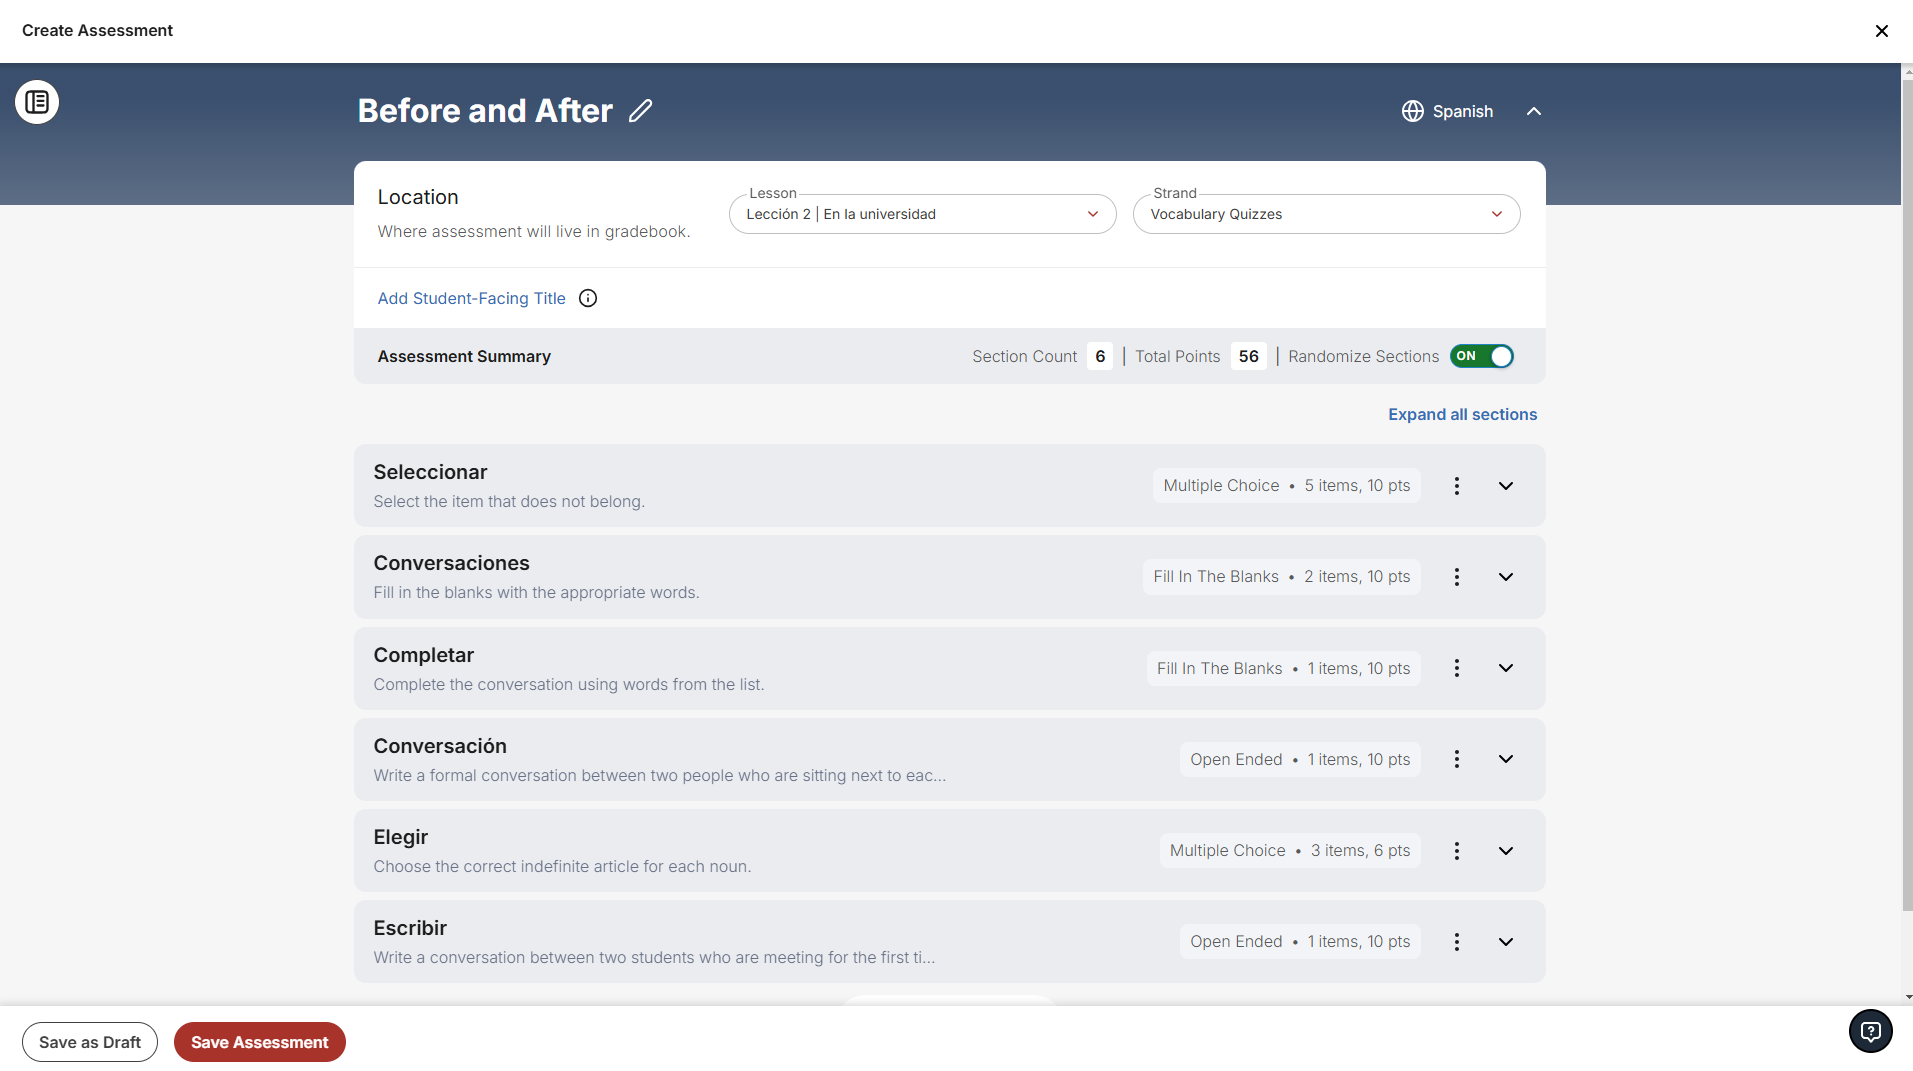1913x1071 pixels.
Task: Click the Total Points value 56
Action: tap(1248, 356)
